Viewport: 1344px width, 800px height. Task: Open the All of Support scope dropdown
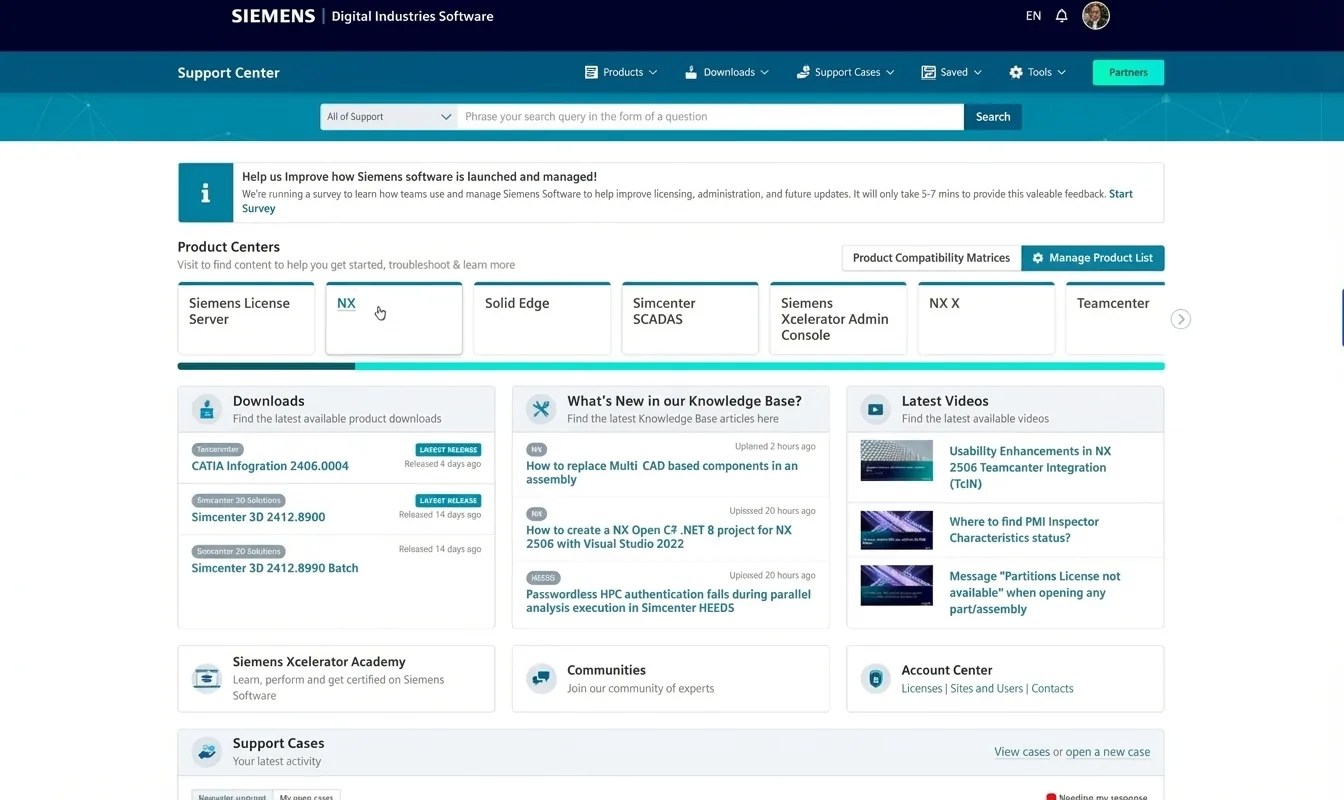coord(389,117)
